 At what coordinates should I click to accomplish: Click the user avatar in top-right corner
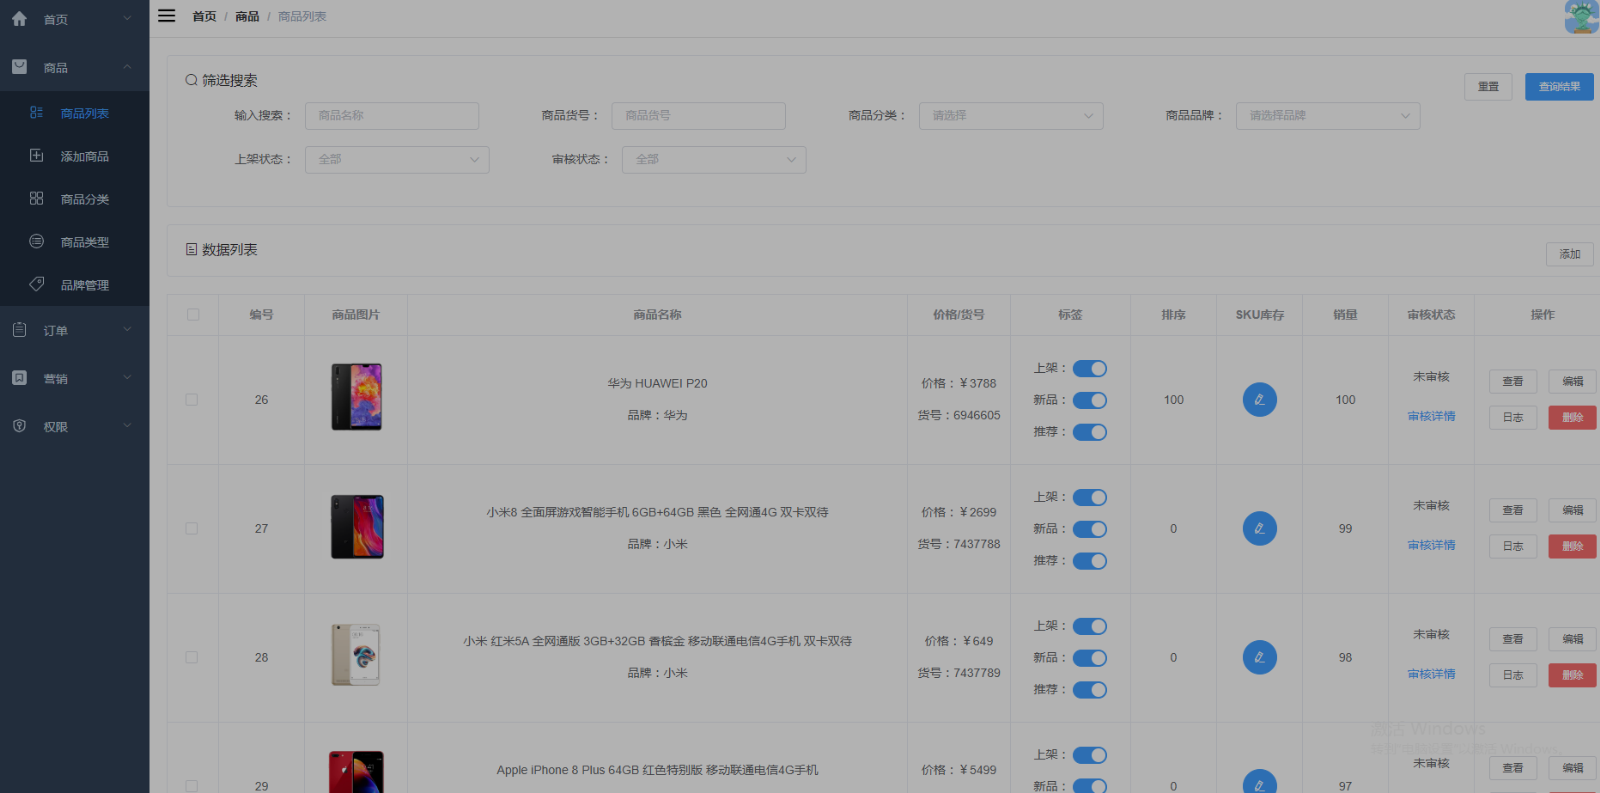coord(1581,17)
